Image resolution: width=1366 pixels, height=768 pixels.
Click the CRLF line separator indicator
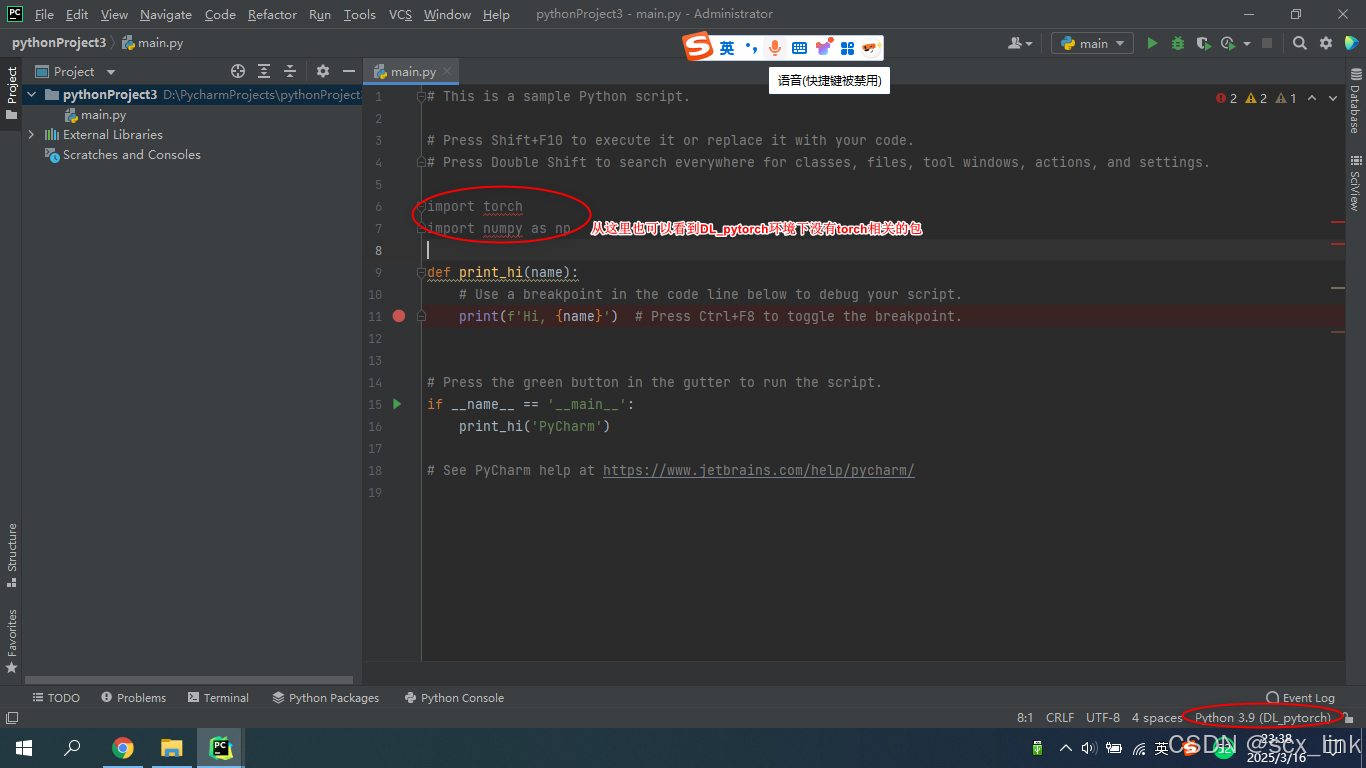point(1060,717)
